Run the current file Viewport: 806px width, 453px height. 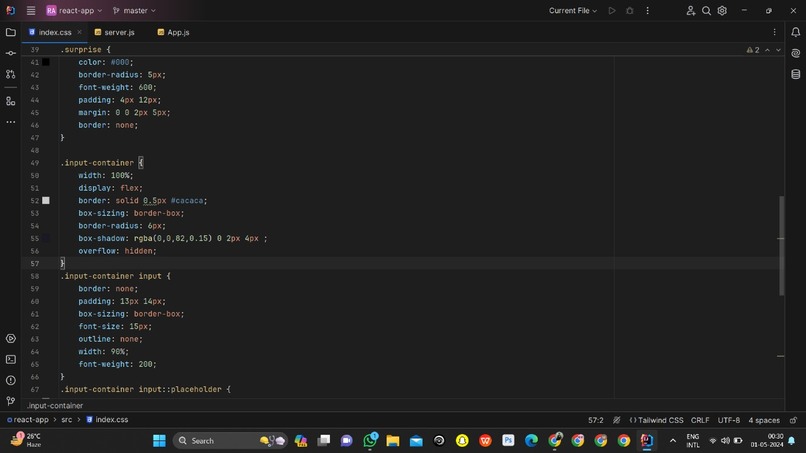[x=612, y=10]
